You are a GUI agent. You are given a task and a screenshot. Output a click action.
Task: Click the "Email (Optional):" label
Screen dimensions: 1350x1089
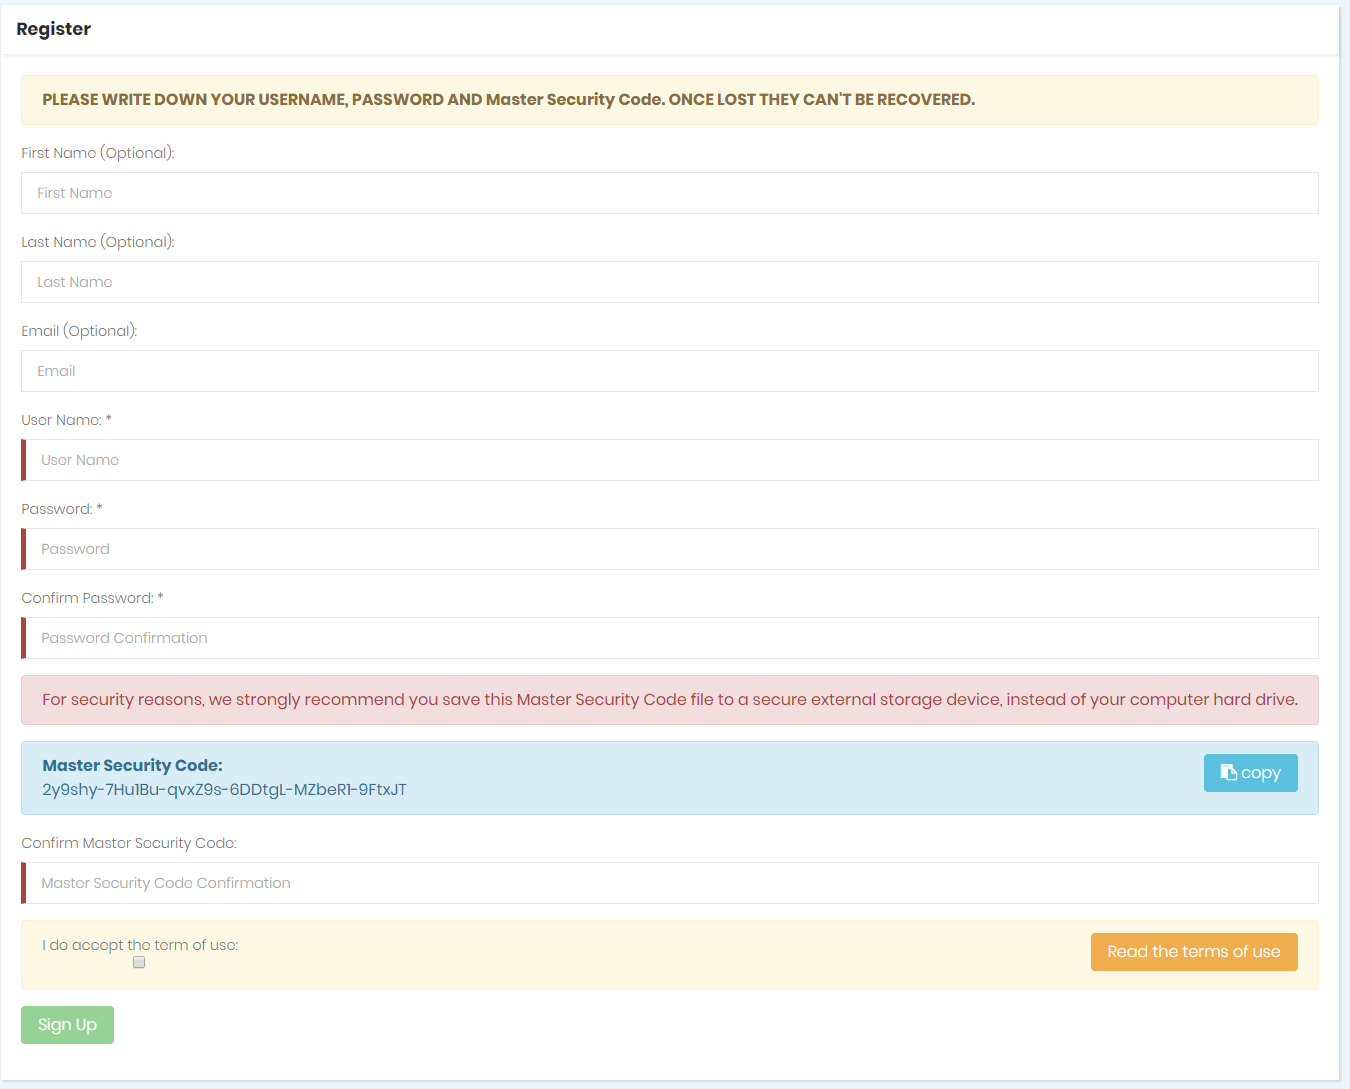tap(79, 331)
